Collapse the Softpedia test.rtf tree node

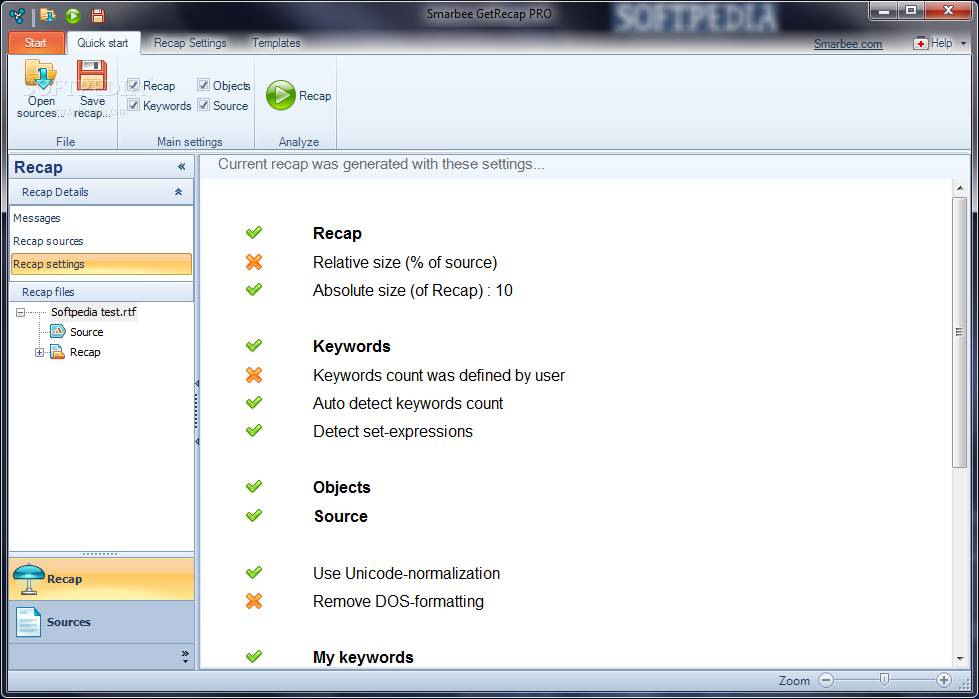pos(20,312)
